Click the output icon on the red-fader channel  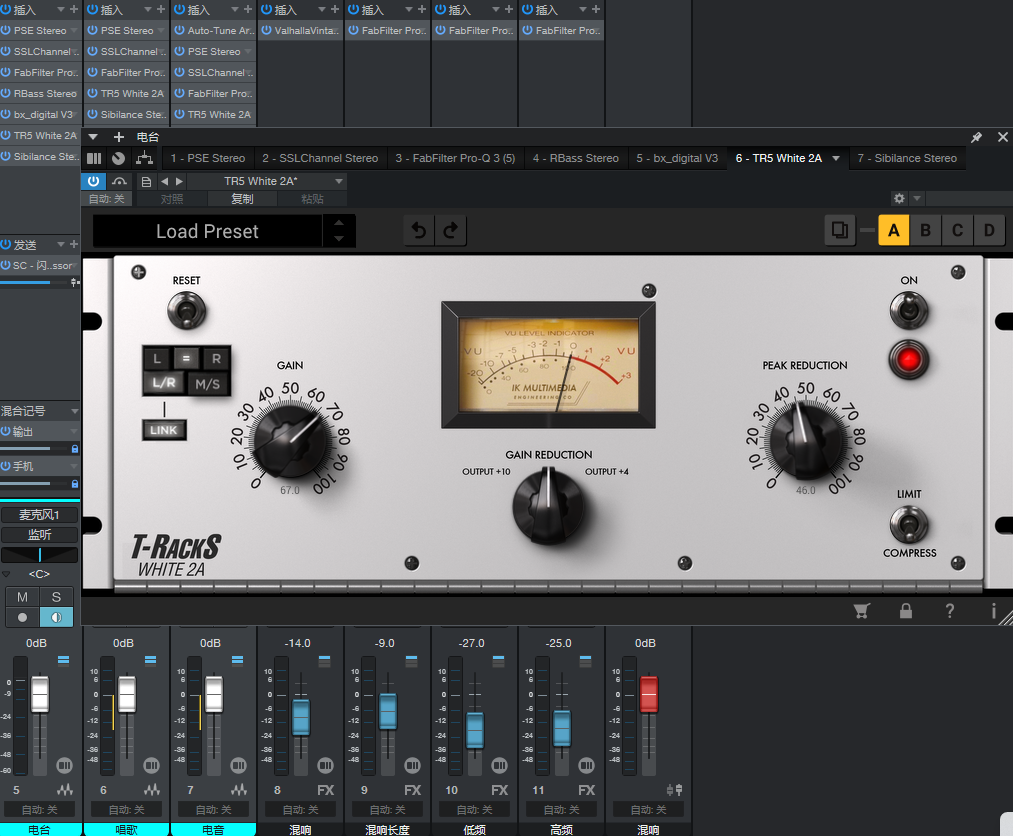(x=674, y=789)
